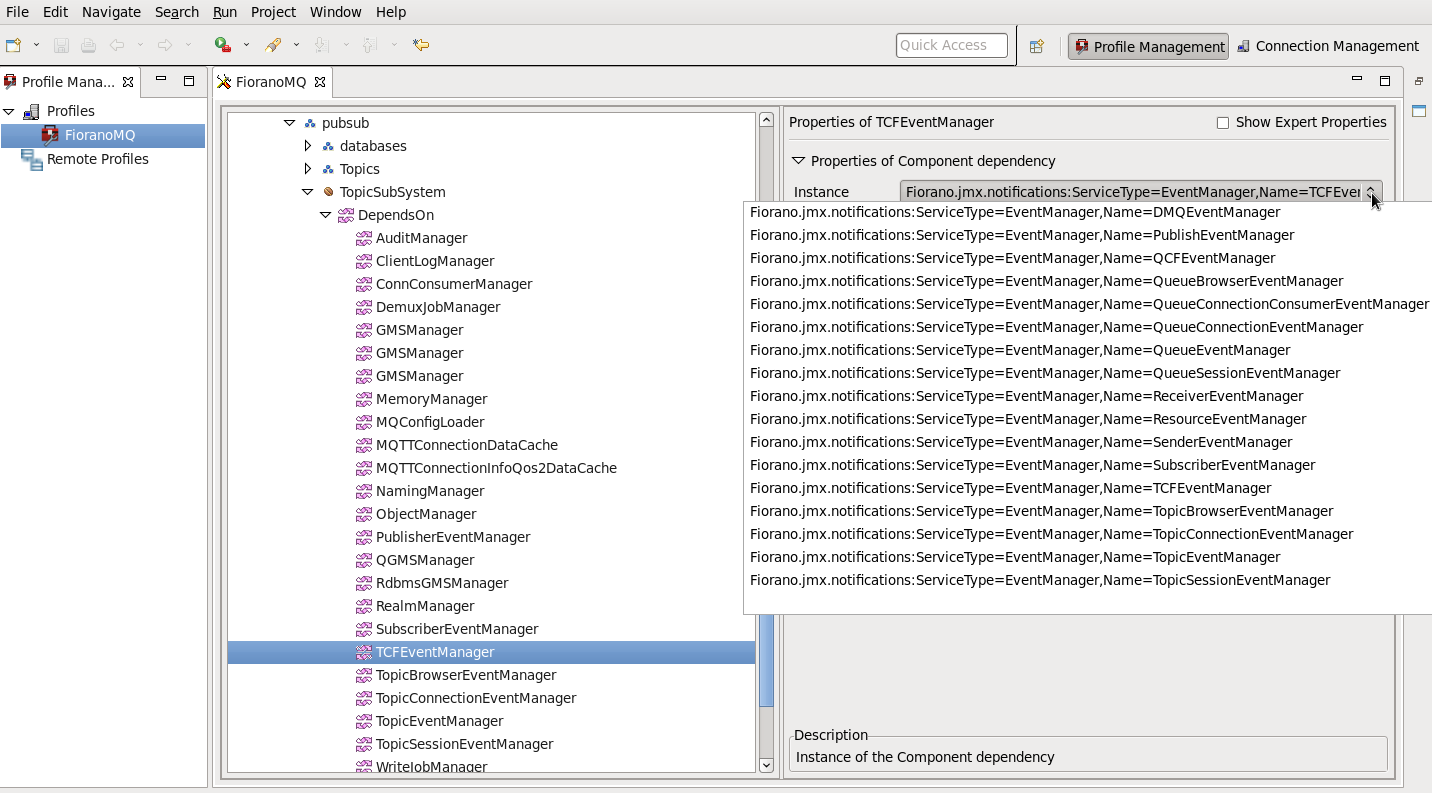
Task: Select Remote Profiles in the left panel
Action: (x=97, y=159)
